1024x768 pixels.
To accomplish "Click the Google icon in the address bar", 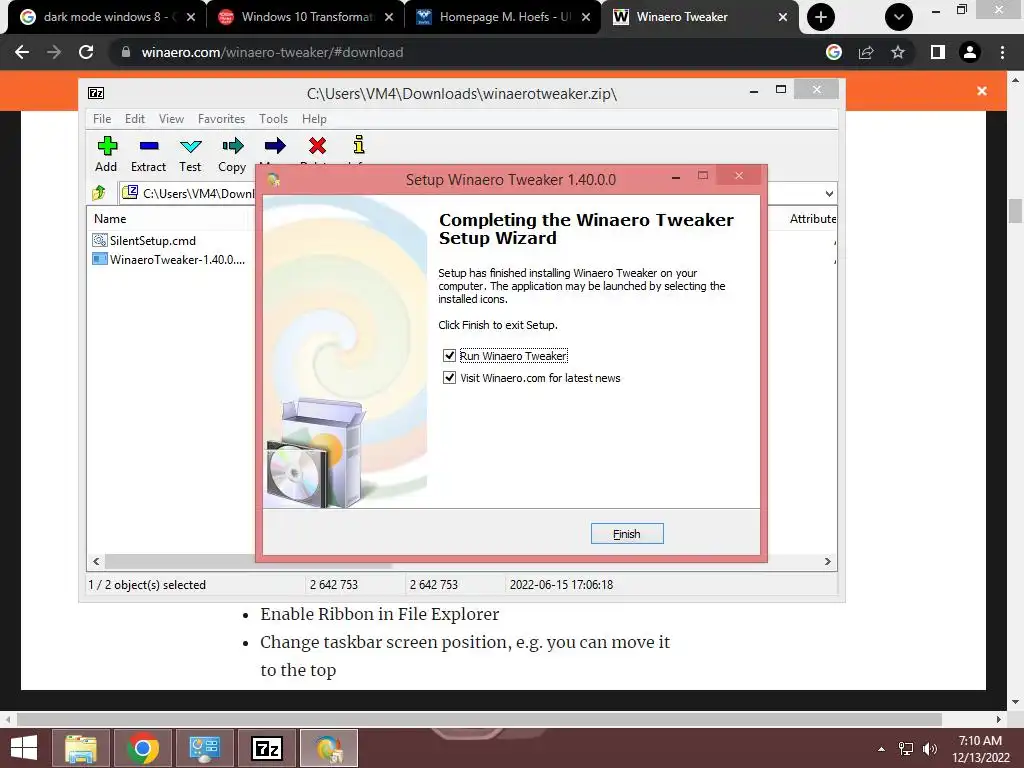I will tap(834, 52).
